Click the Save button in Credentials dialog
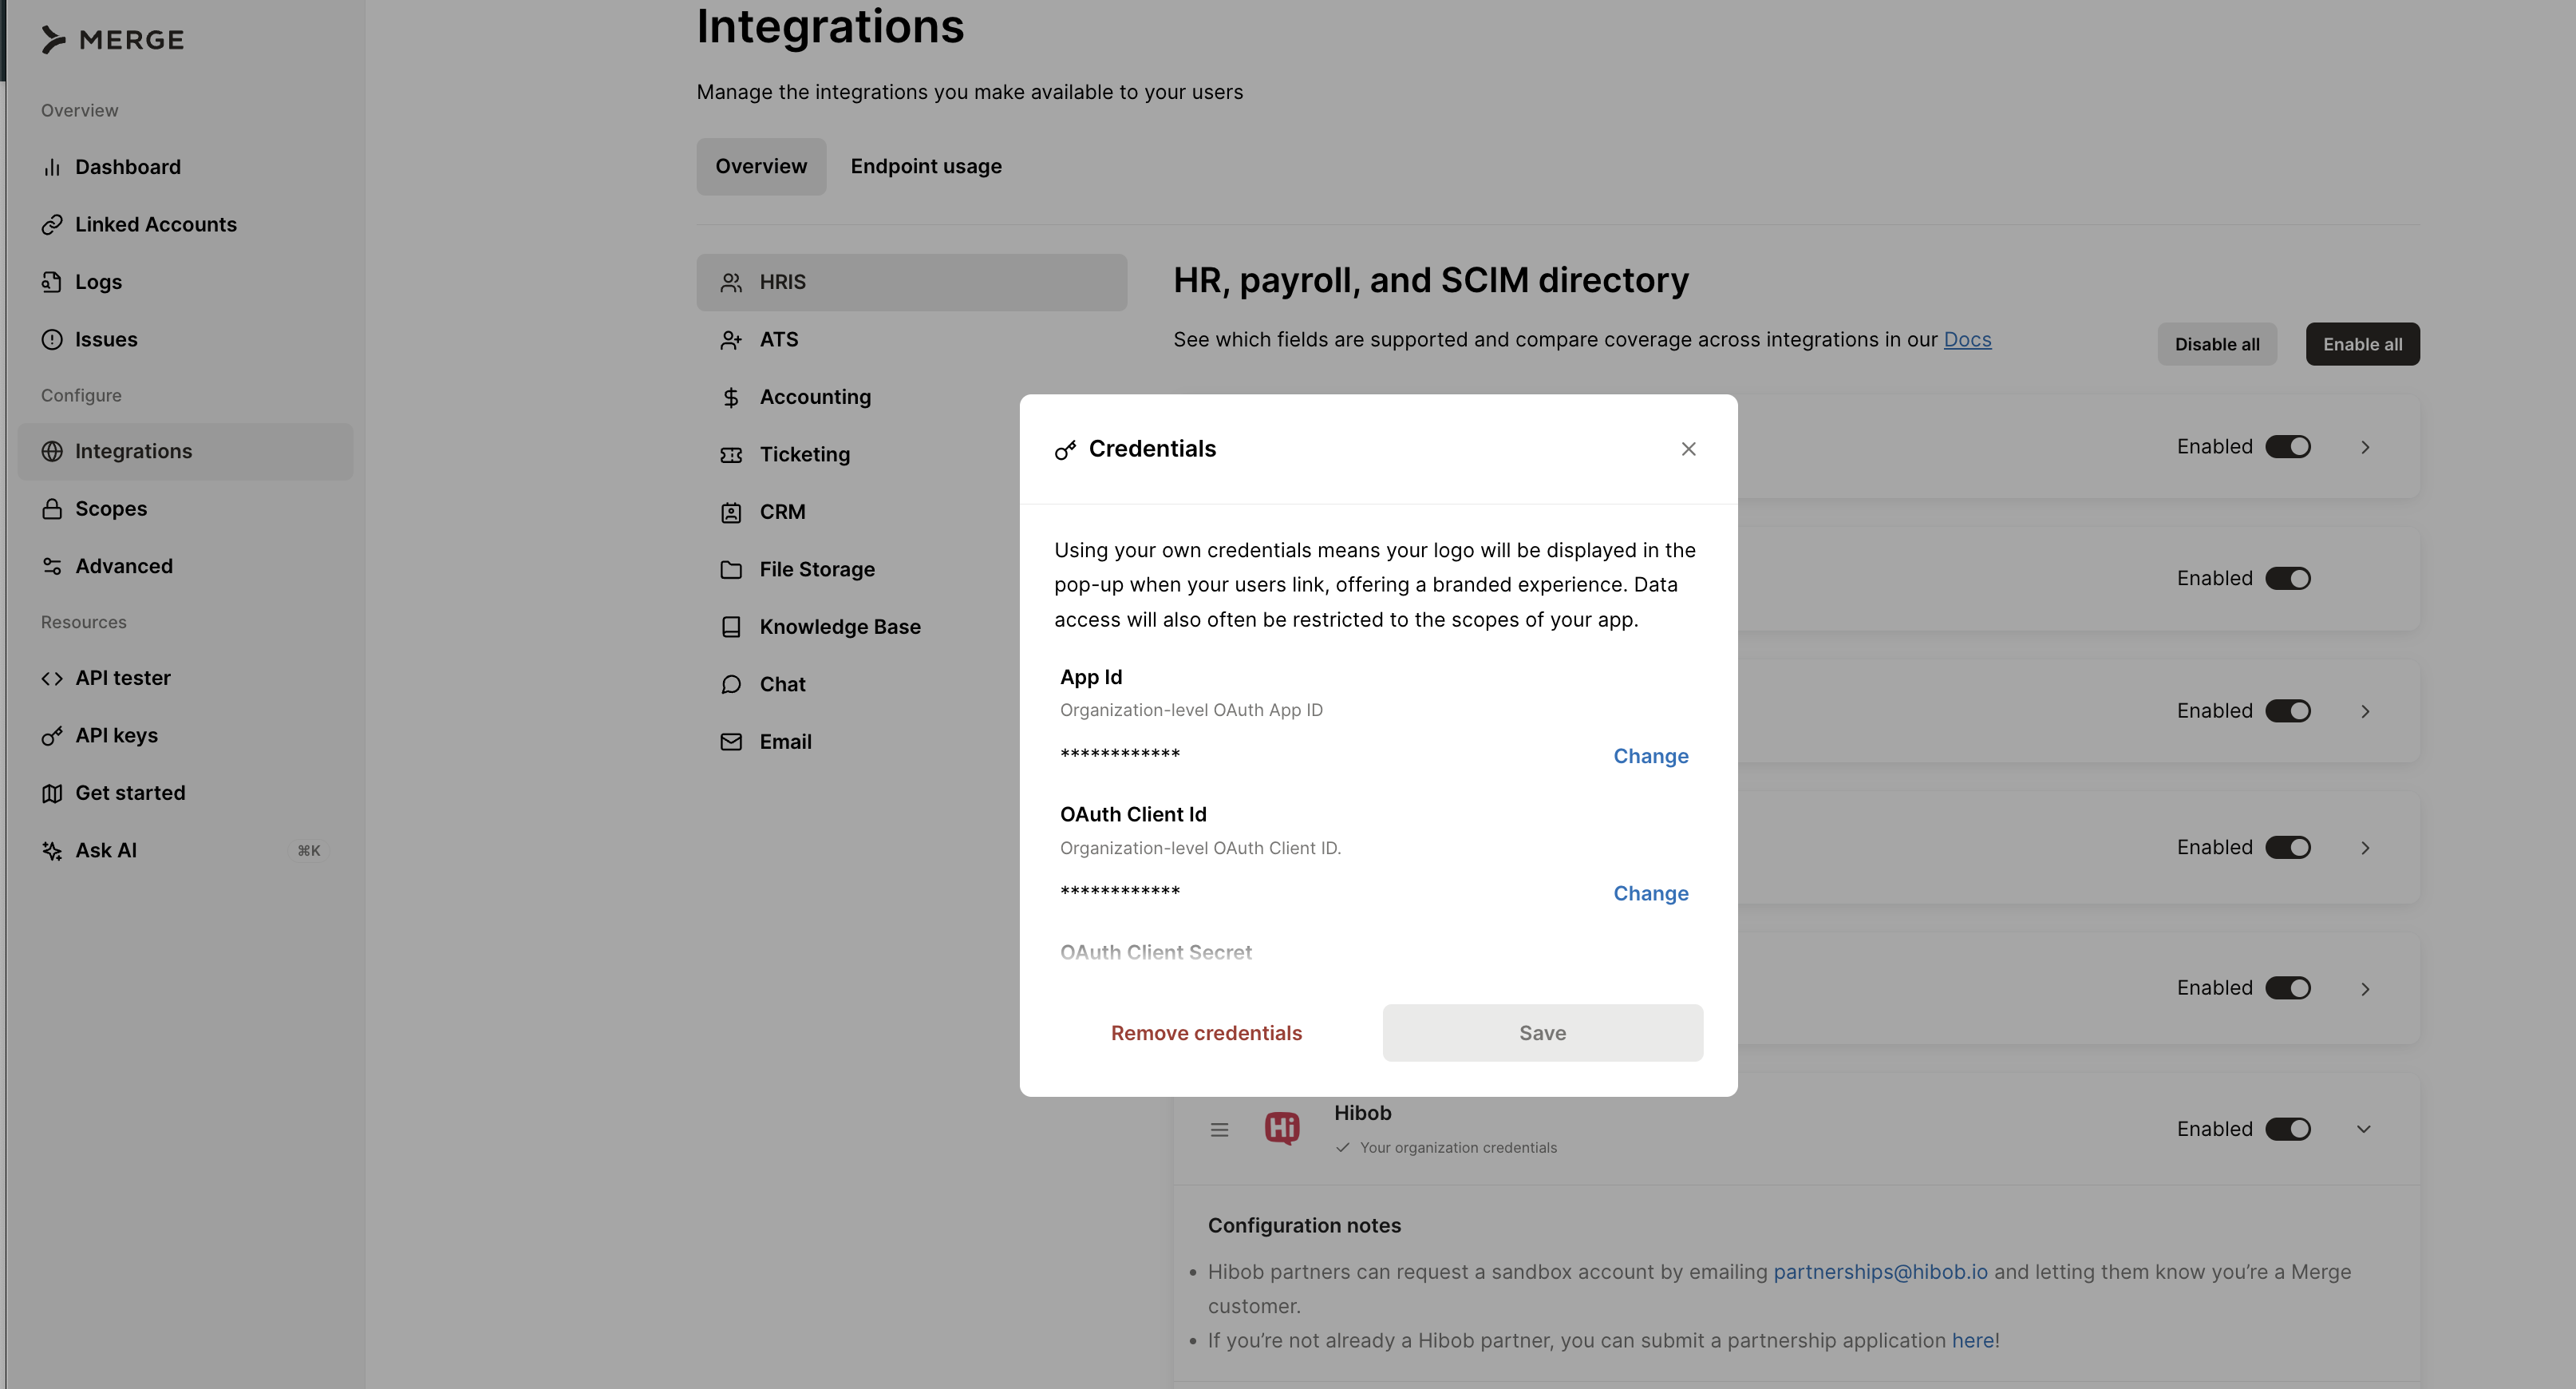This screenshot has width=2576, height=1389. pyautogui.click(x=1542, y=1033)
